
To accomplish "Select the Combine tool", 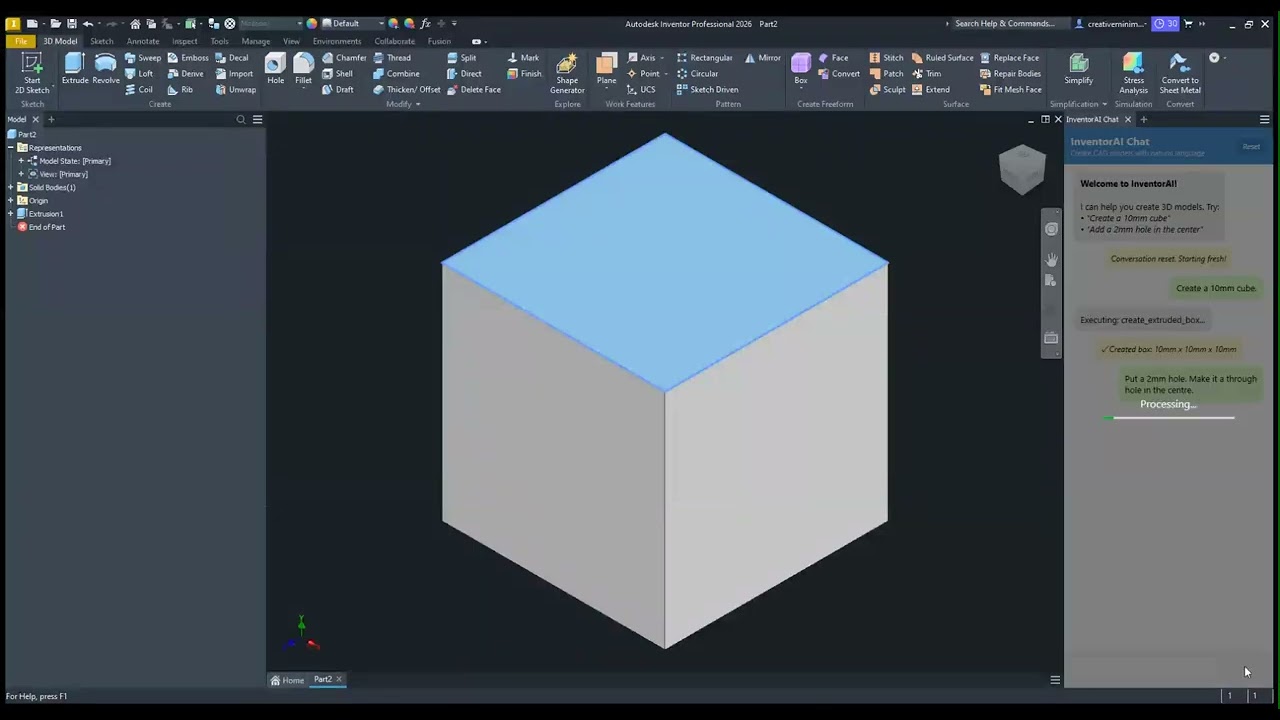I will point(396,74).
